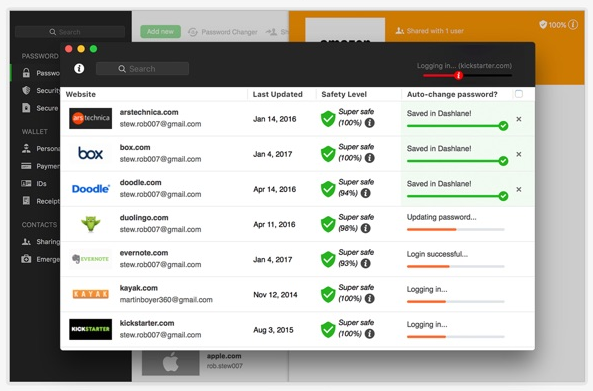The image size is (593, 391).
Task: Click the Aug 3, 2015 date cell
Action: click(273, 330)
